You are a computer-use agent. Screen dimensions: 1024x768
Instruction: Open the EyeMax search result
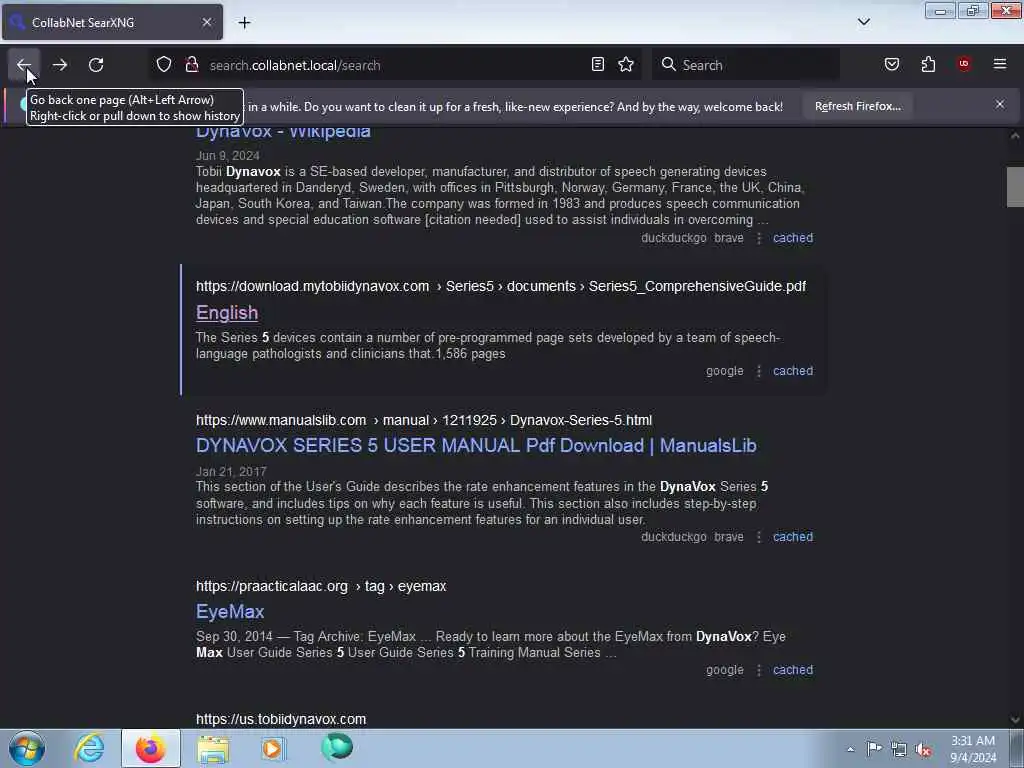[230, 612]
